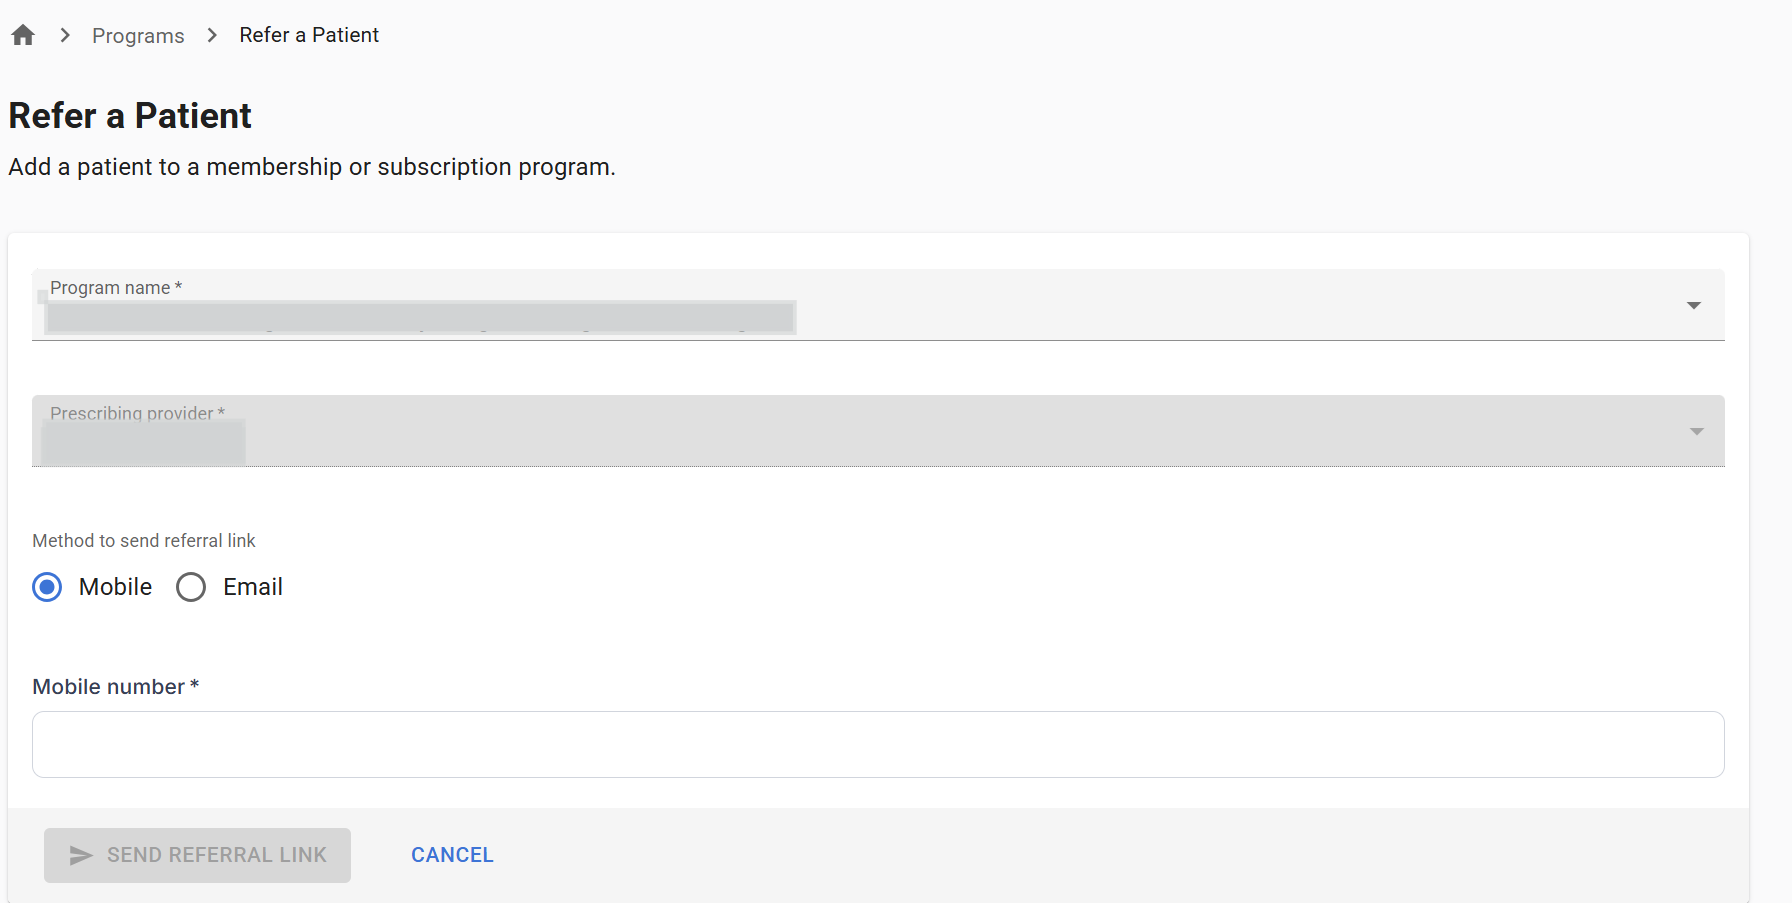The width and height of the screenshot is (1792, 903).
Task: Click the Refer a Patient page heading
Action: 130,116
